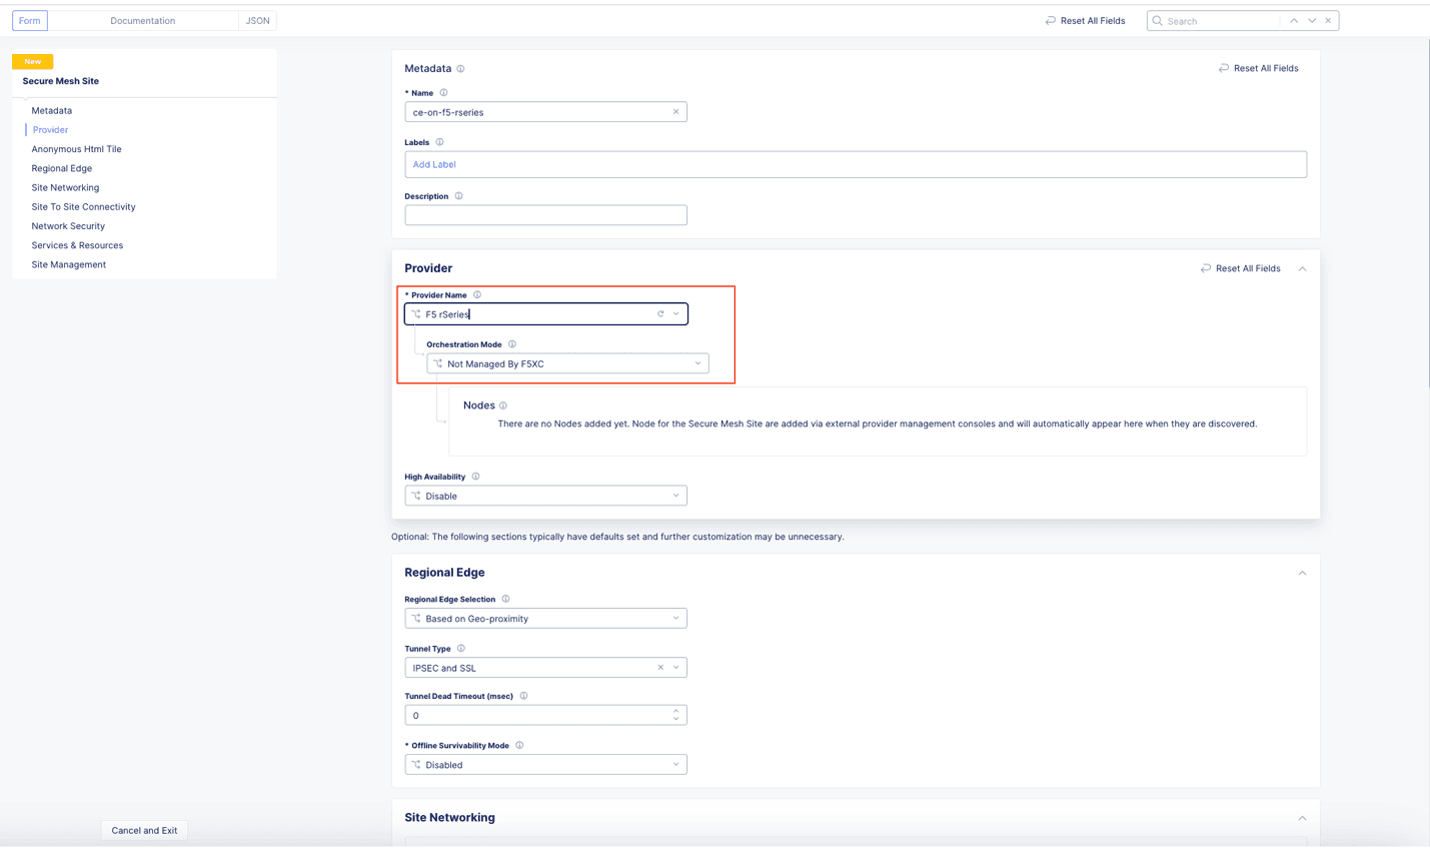Go to Network Security in sidebar
The image size is (1430, 849).
(x=68, y=226)
